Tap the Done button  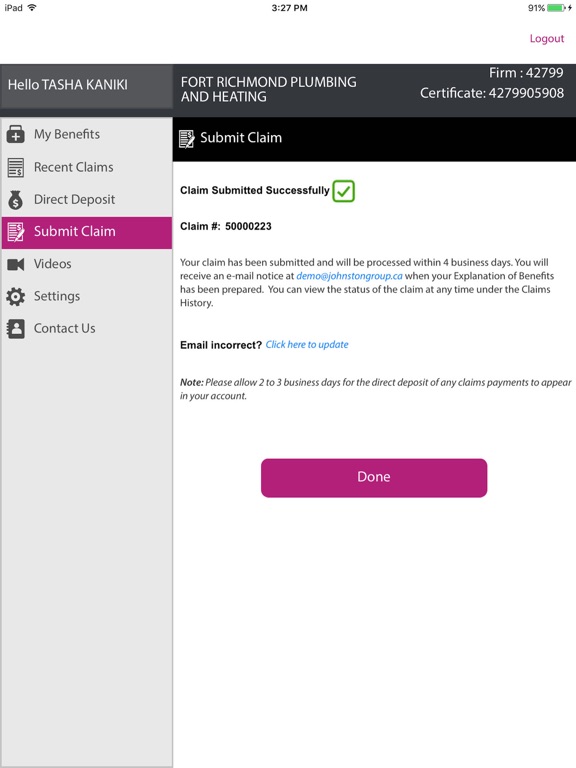(x=374, y=478)
